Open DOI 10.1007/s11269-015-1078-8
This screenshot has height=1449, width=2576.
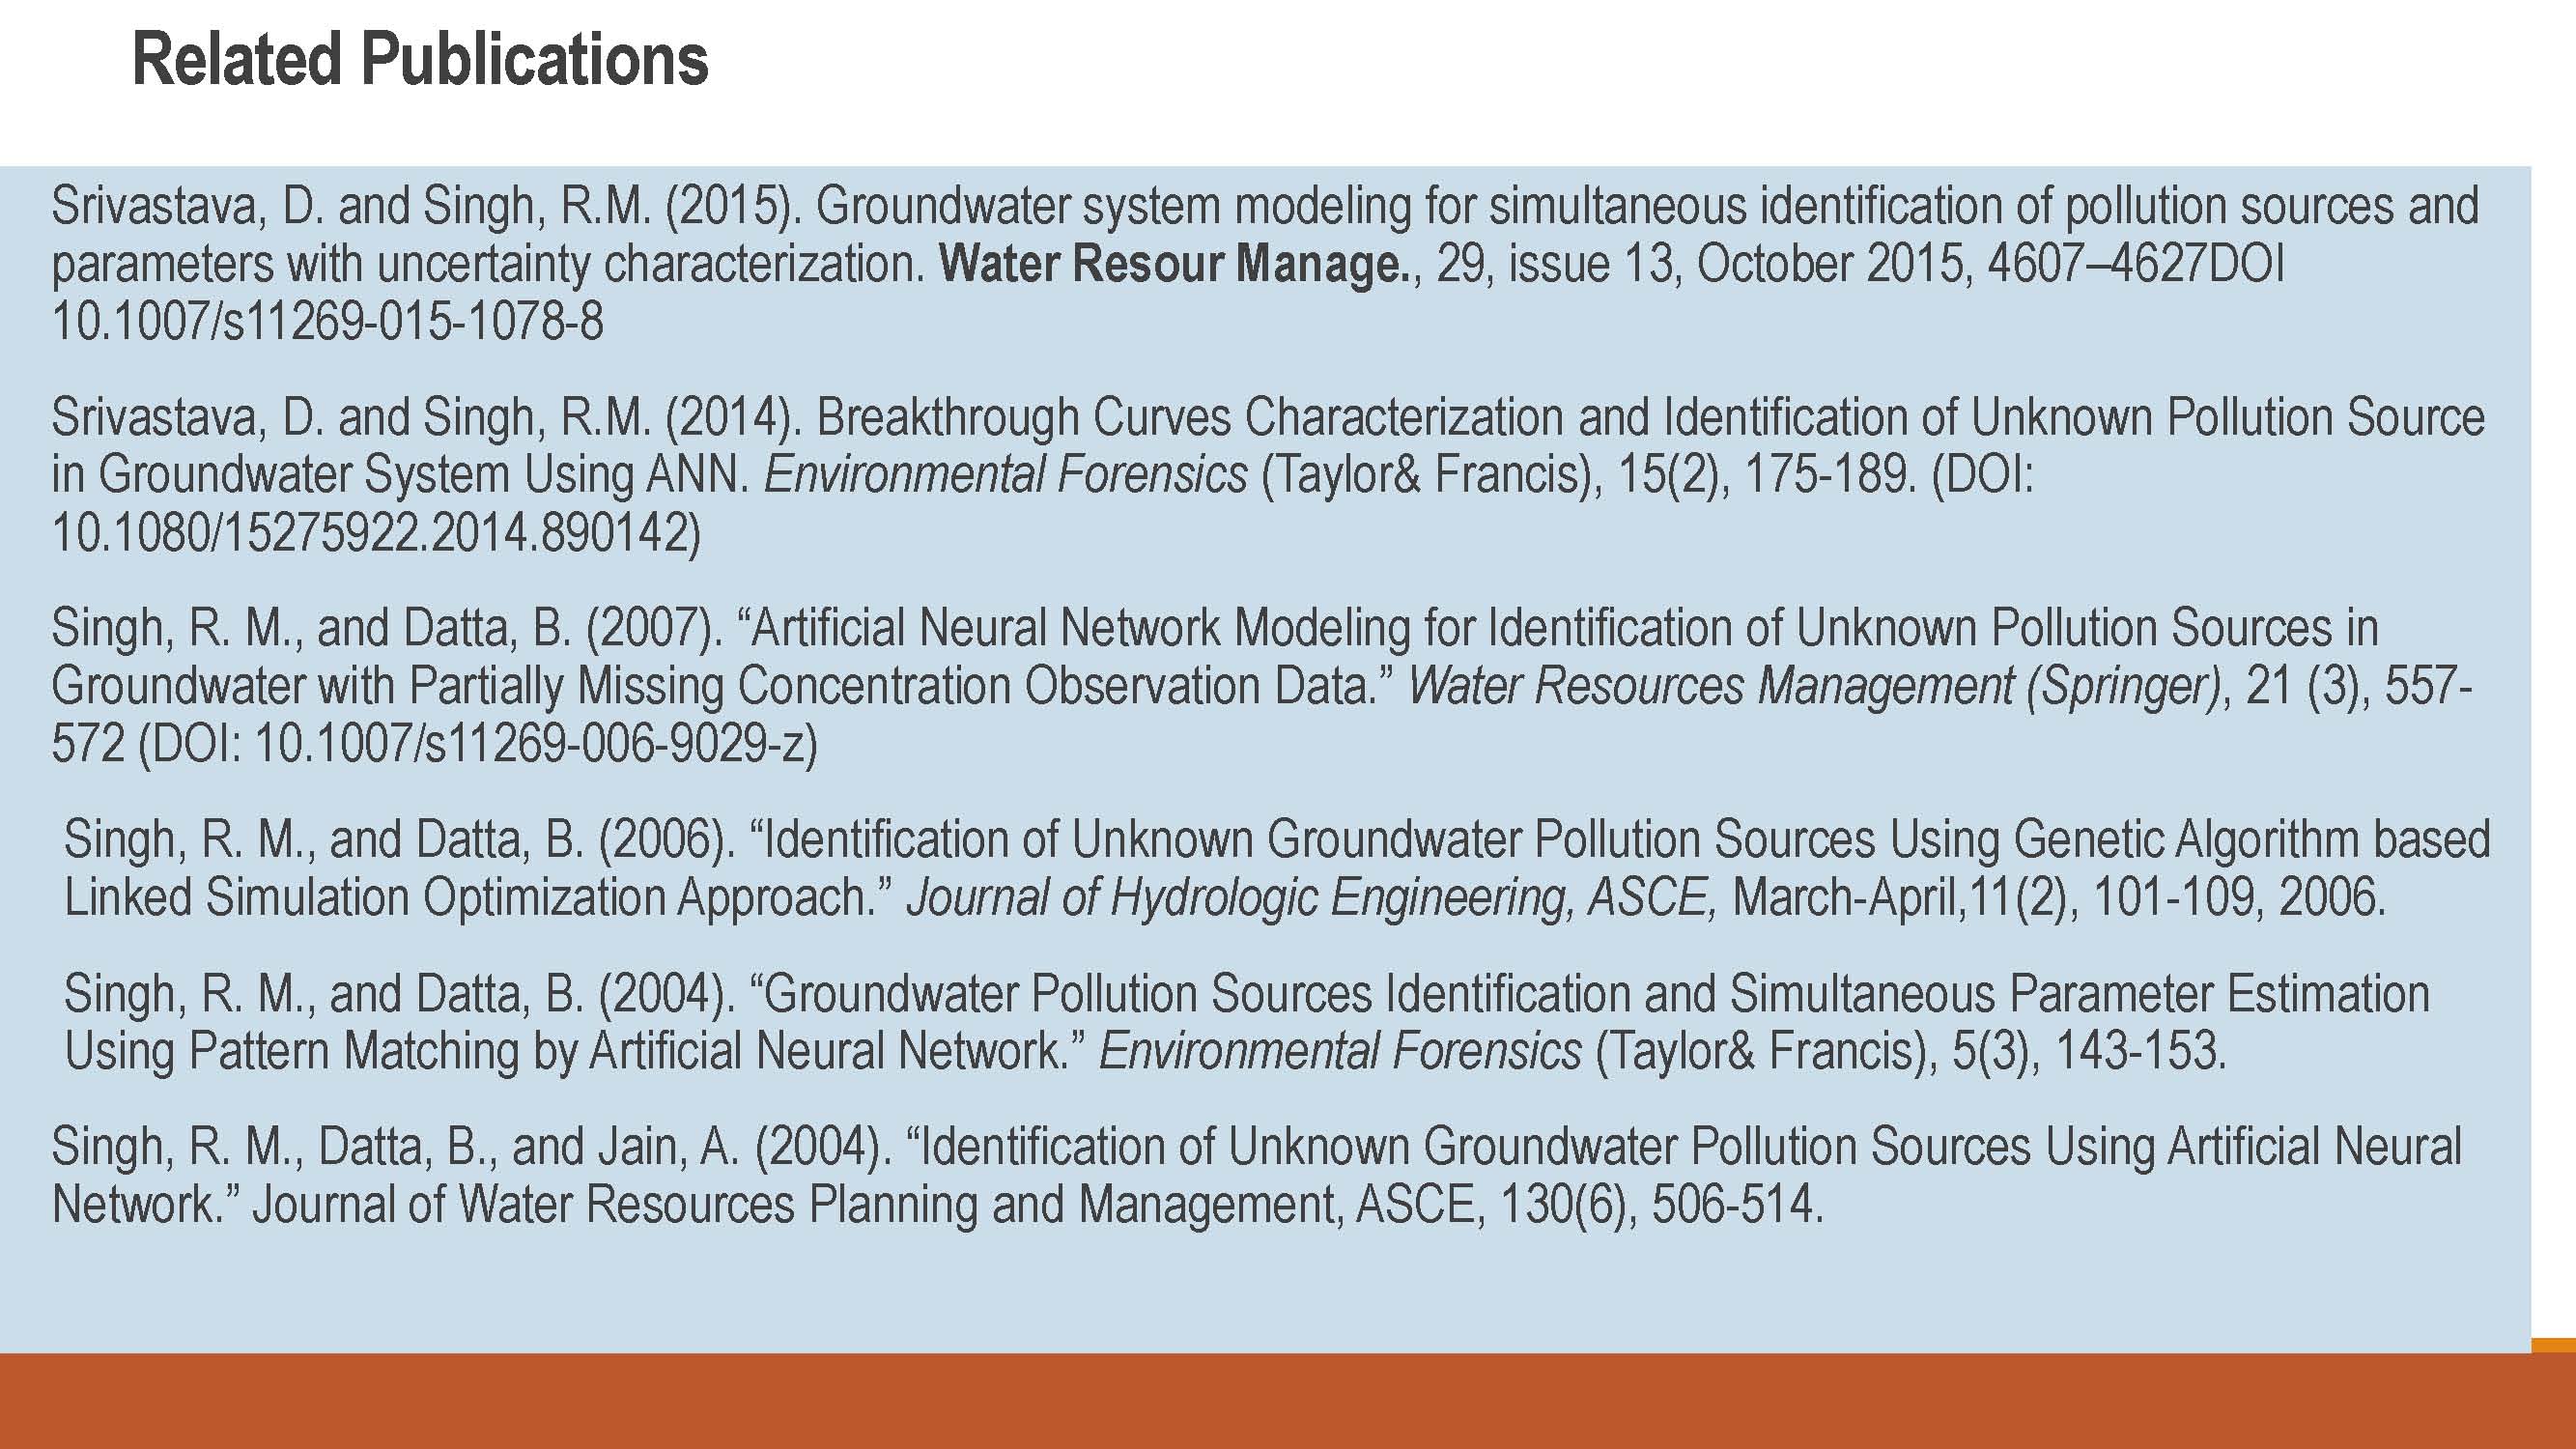pos(327,322)
